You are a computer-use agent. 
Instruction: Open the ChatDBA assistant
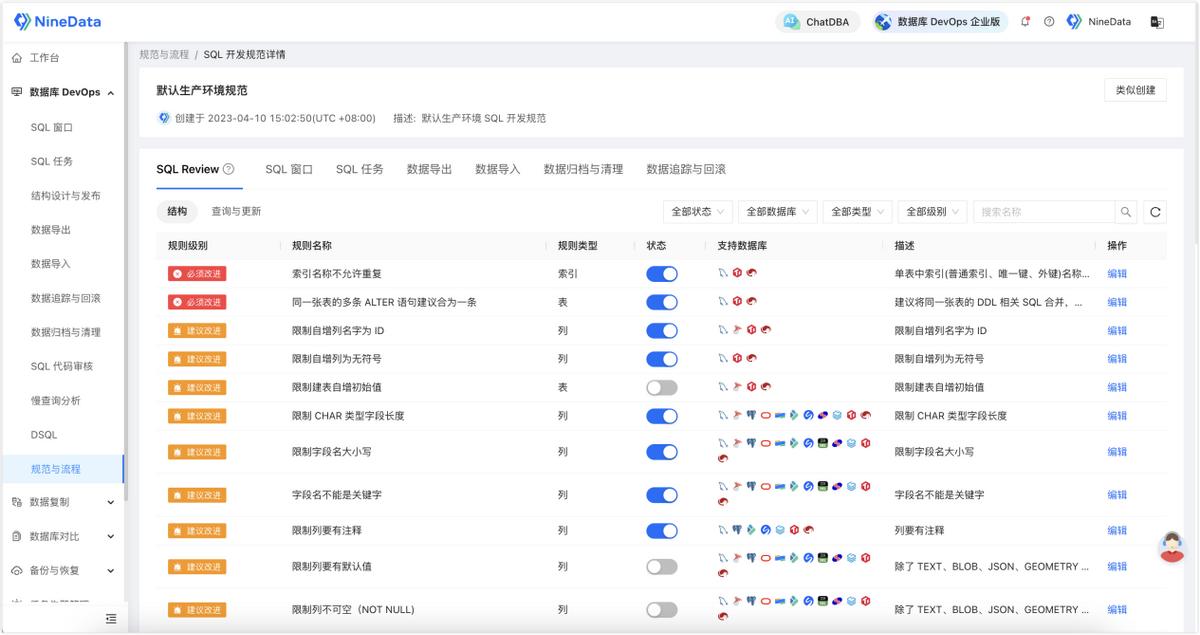tap(818, 22)
